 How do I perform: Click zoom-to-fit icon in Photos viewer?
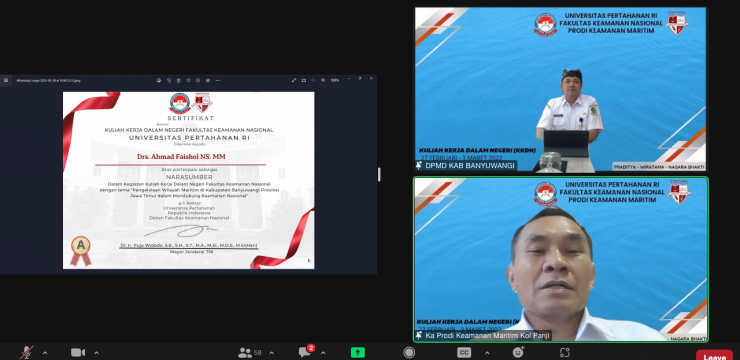coord(304,80)
